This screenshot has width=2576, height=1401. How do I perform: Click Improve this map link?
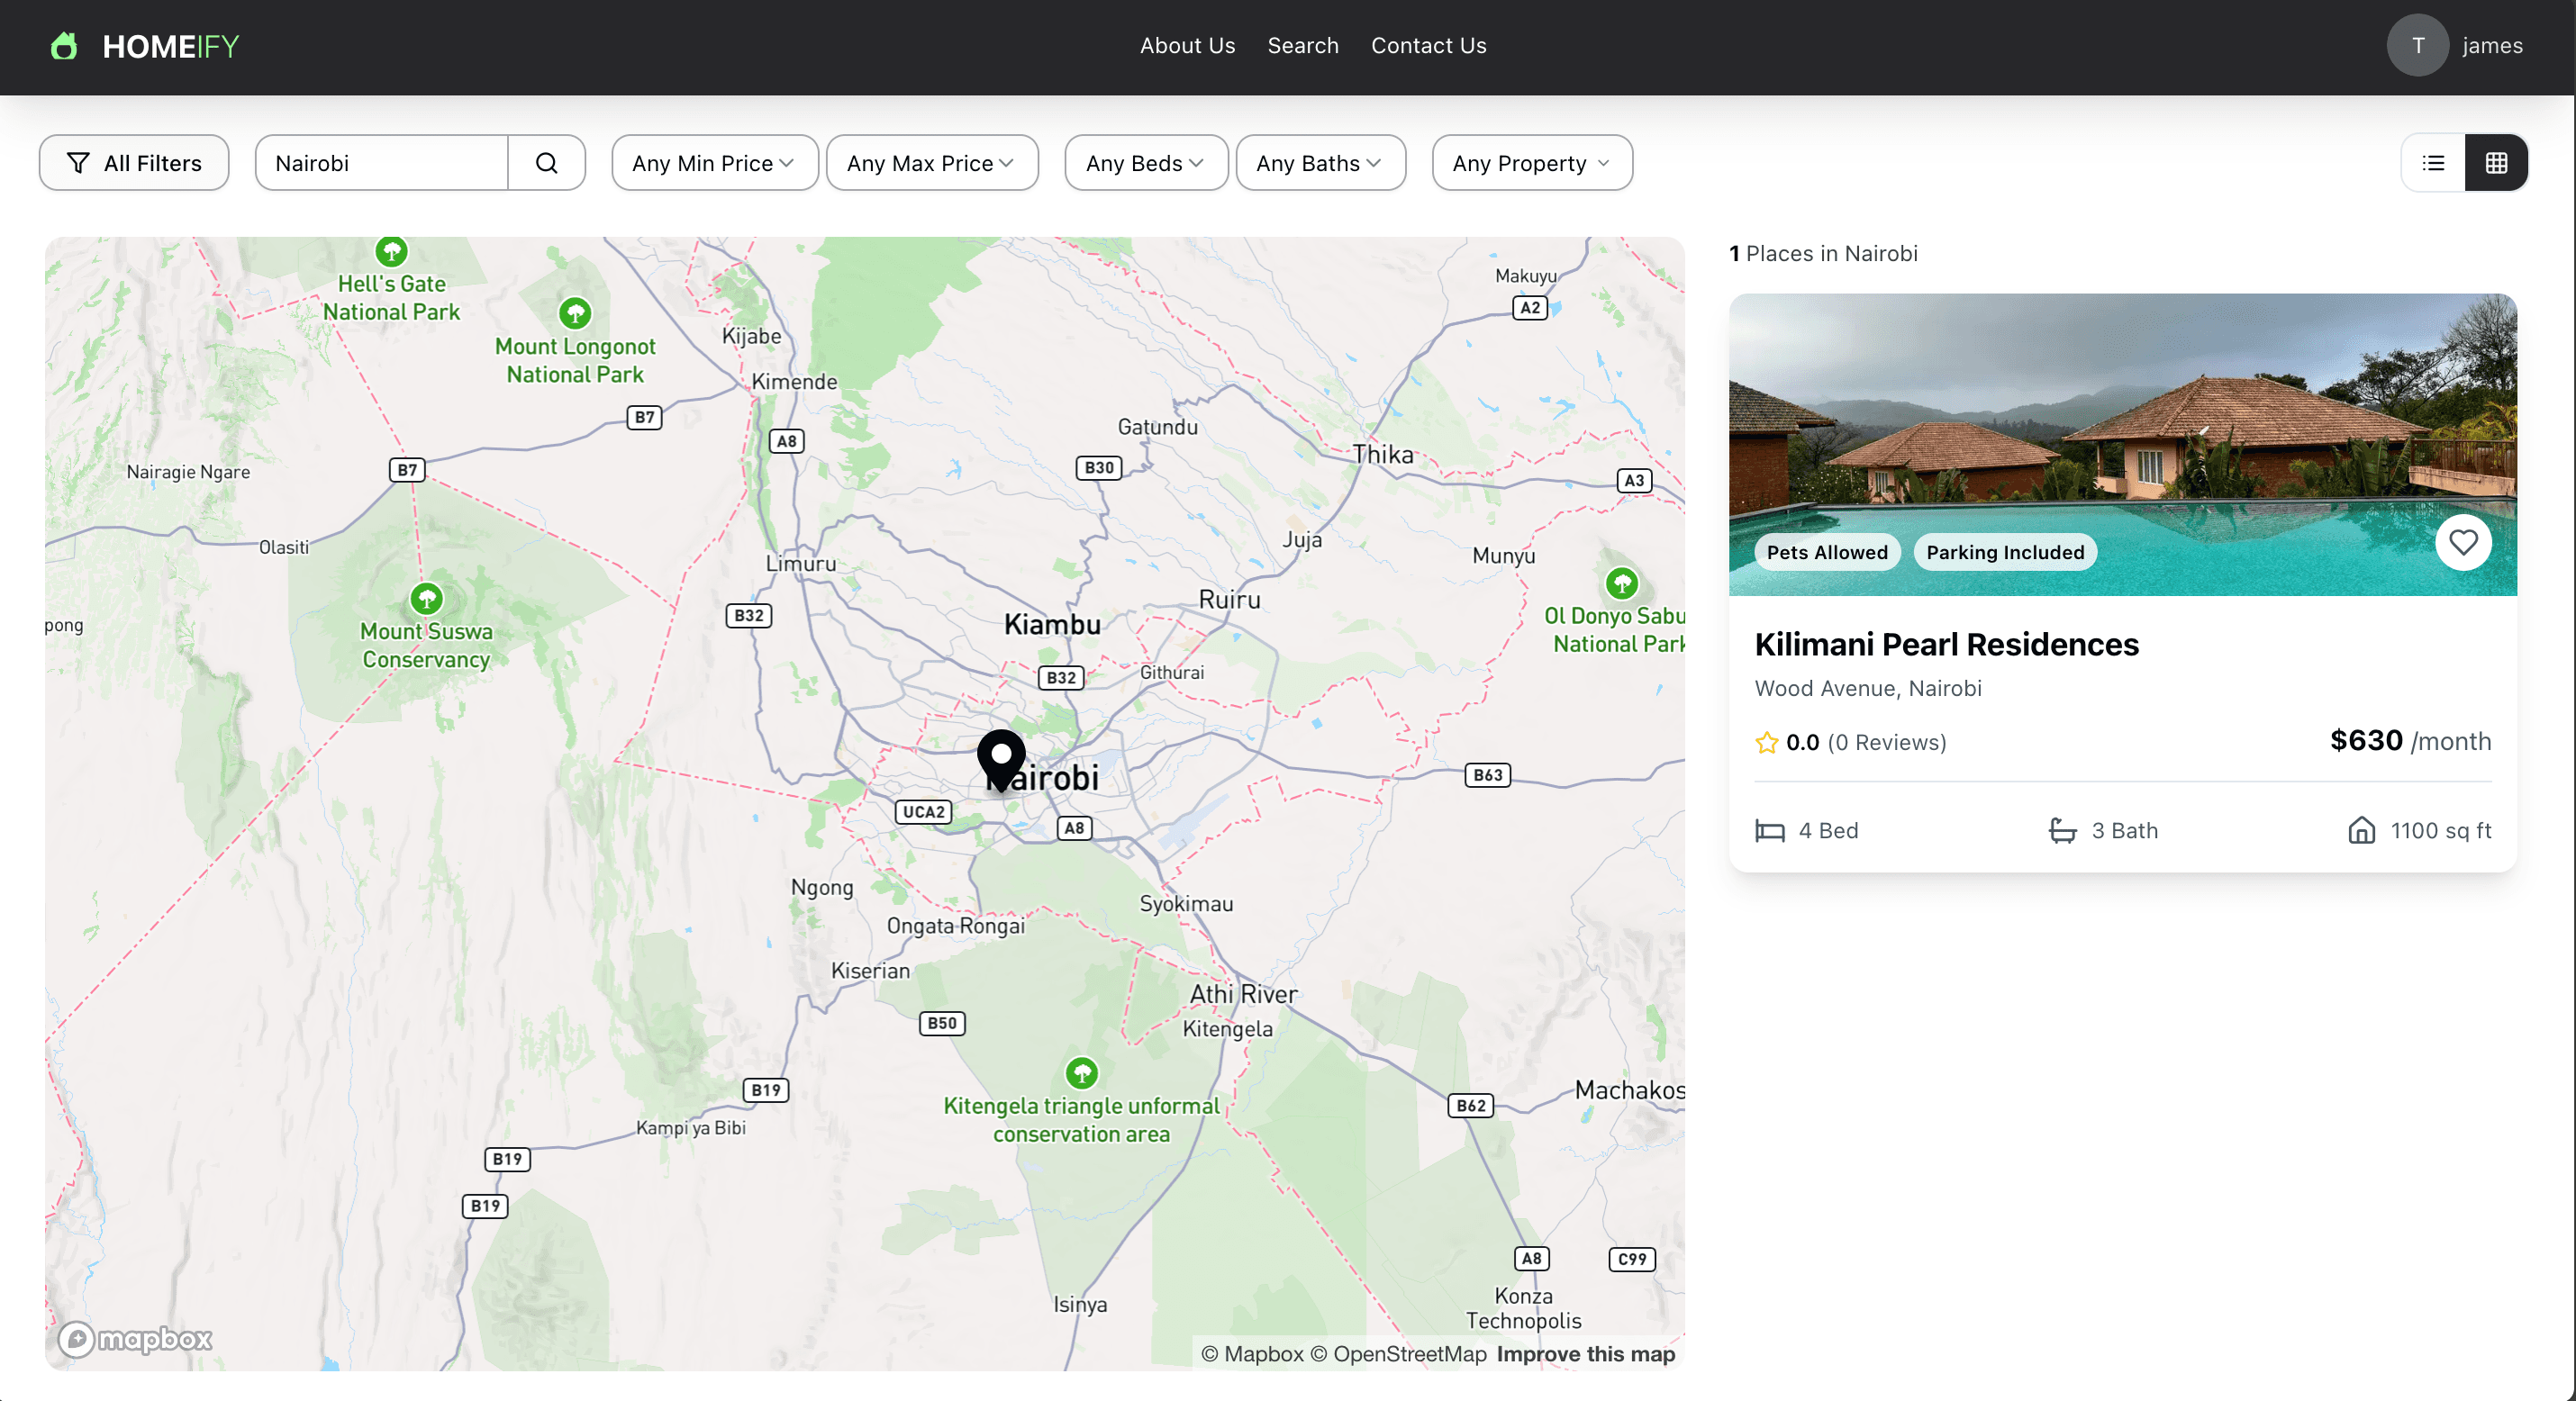(1585, 1354)
